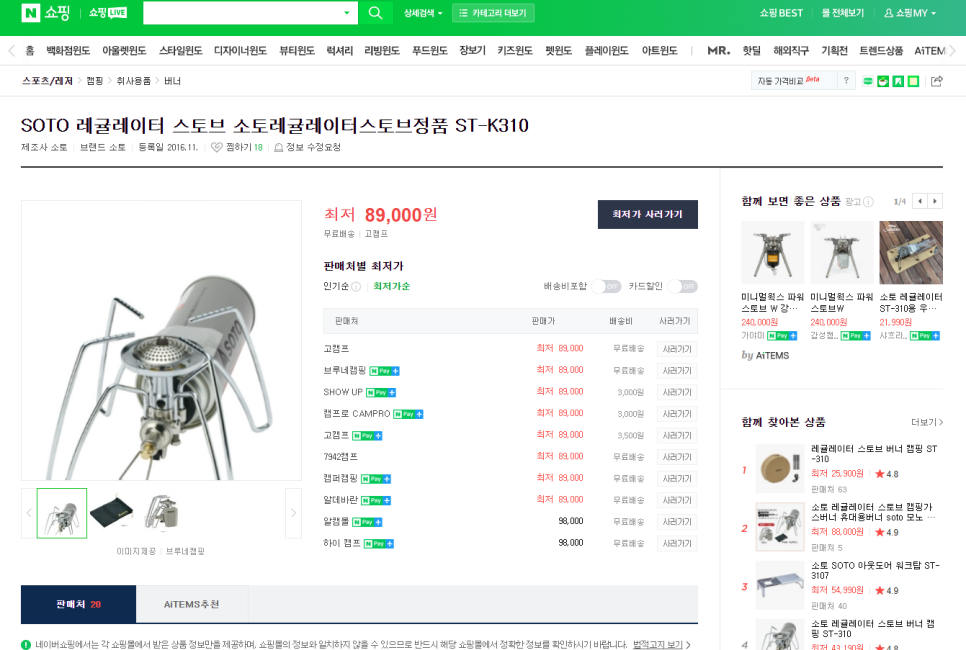The width and height of the screenshot is (966, 650).
Task: Expand the 상세검색 dropdown
Action: 423,13
